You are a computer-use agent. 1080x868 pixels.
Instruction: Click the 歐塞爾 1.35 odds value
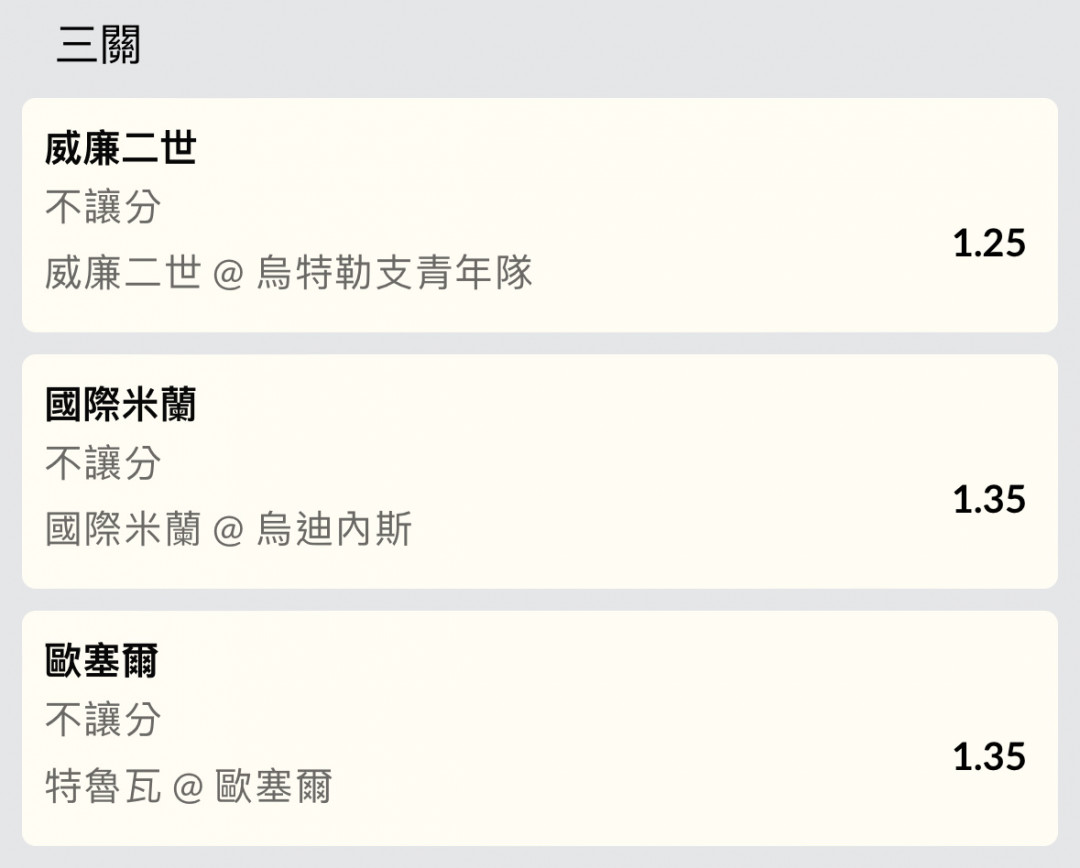tap(989, 756)
